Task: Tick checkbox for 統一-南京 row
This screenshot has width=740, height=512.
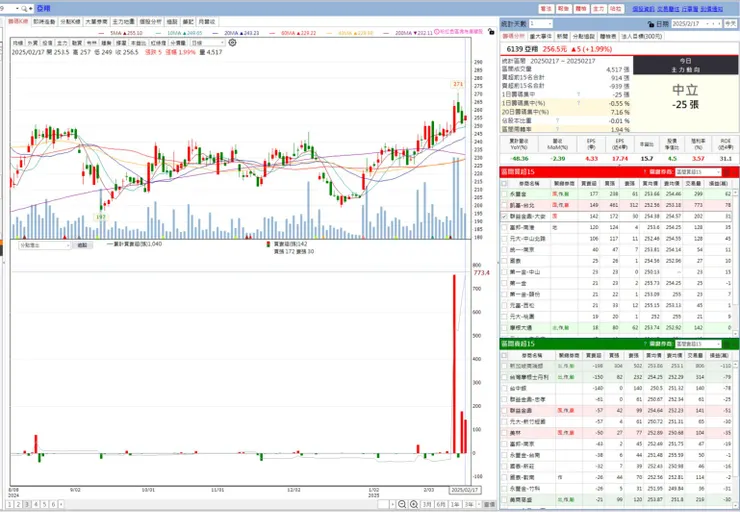Action: (x=505, y=250)
